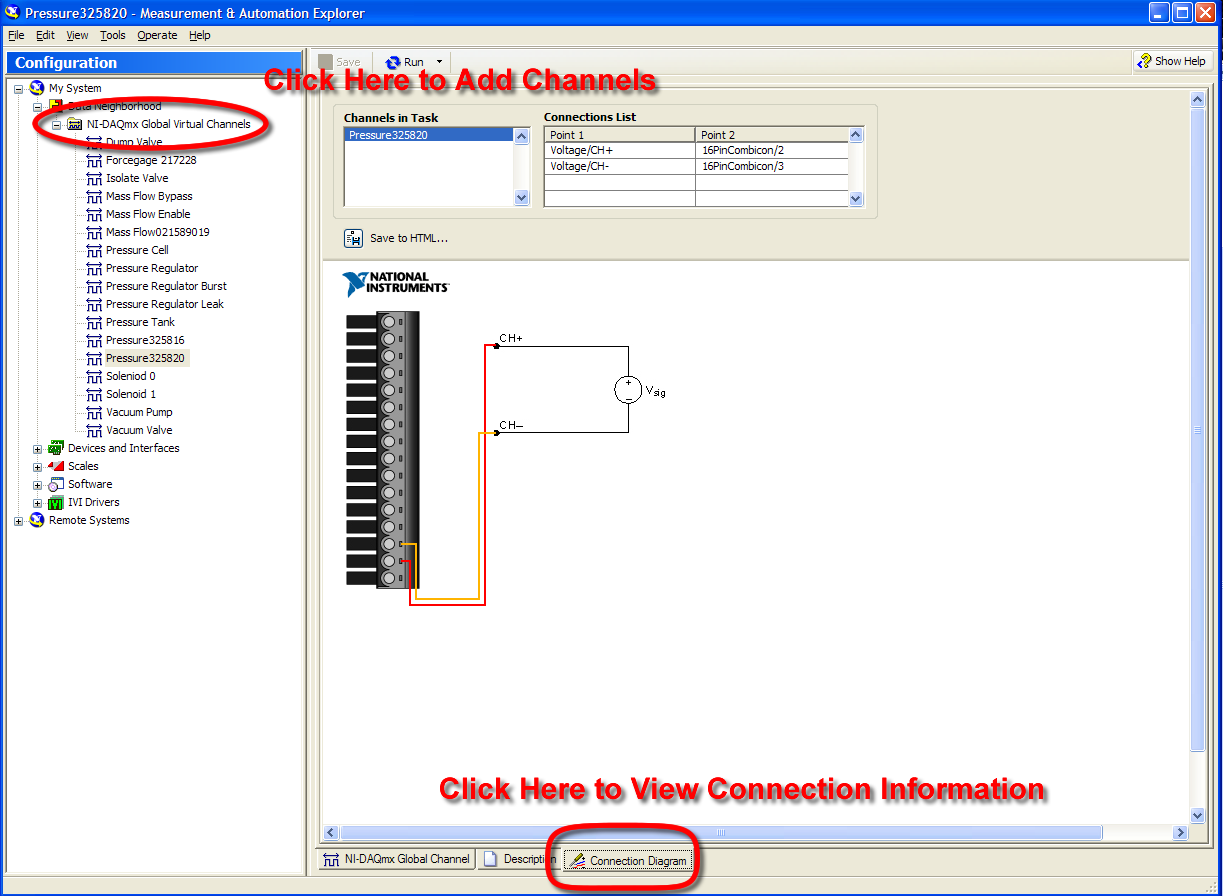Click the My System computer icon

pyautogui.click(x=37, y=88)
